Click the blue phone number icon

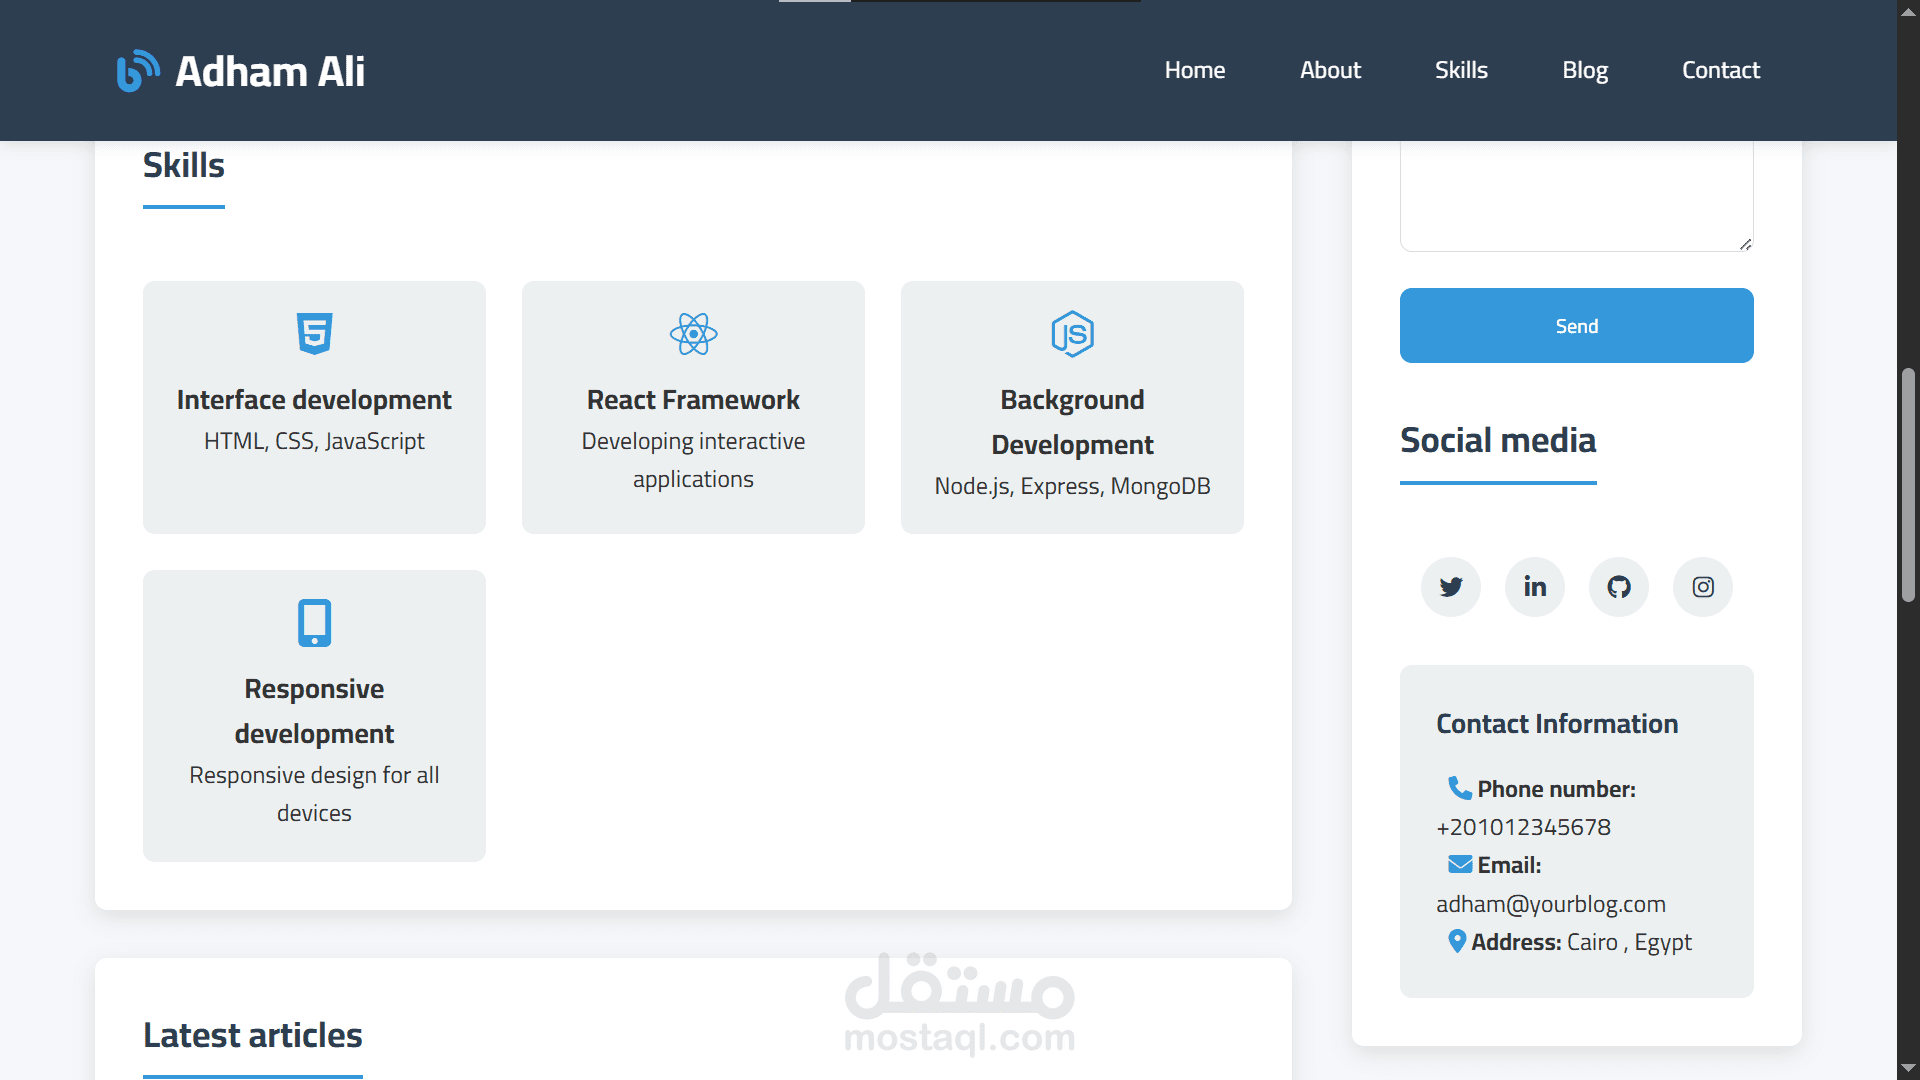[x=1459, y=788]
